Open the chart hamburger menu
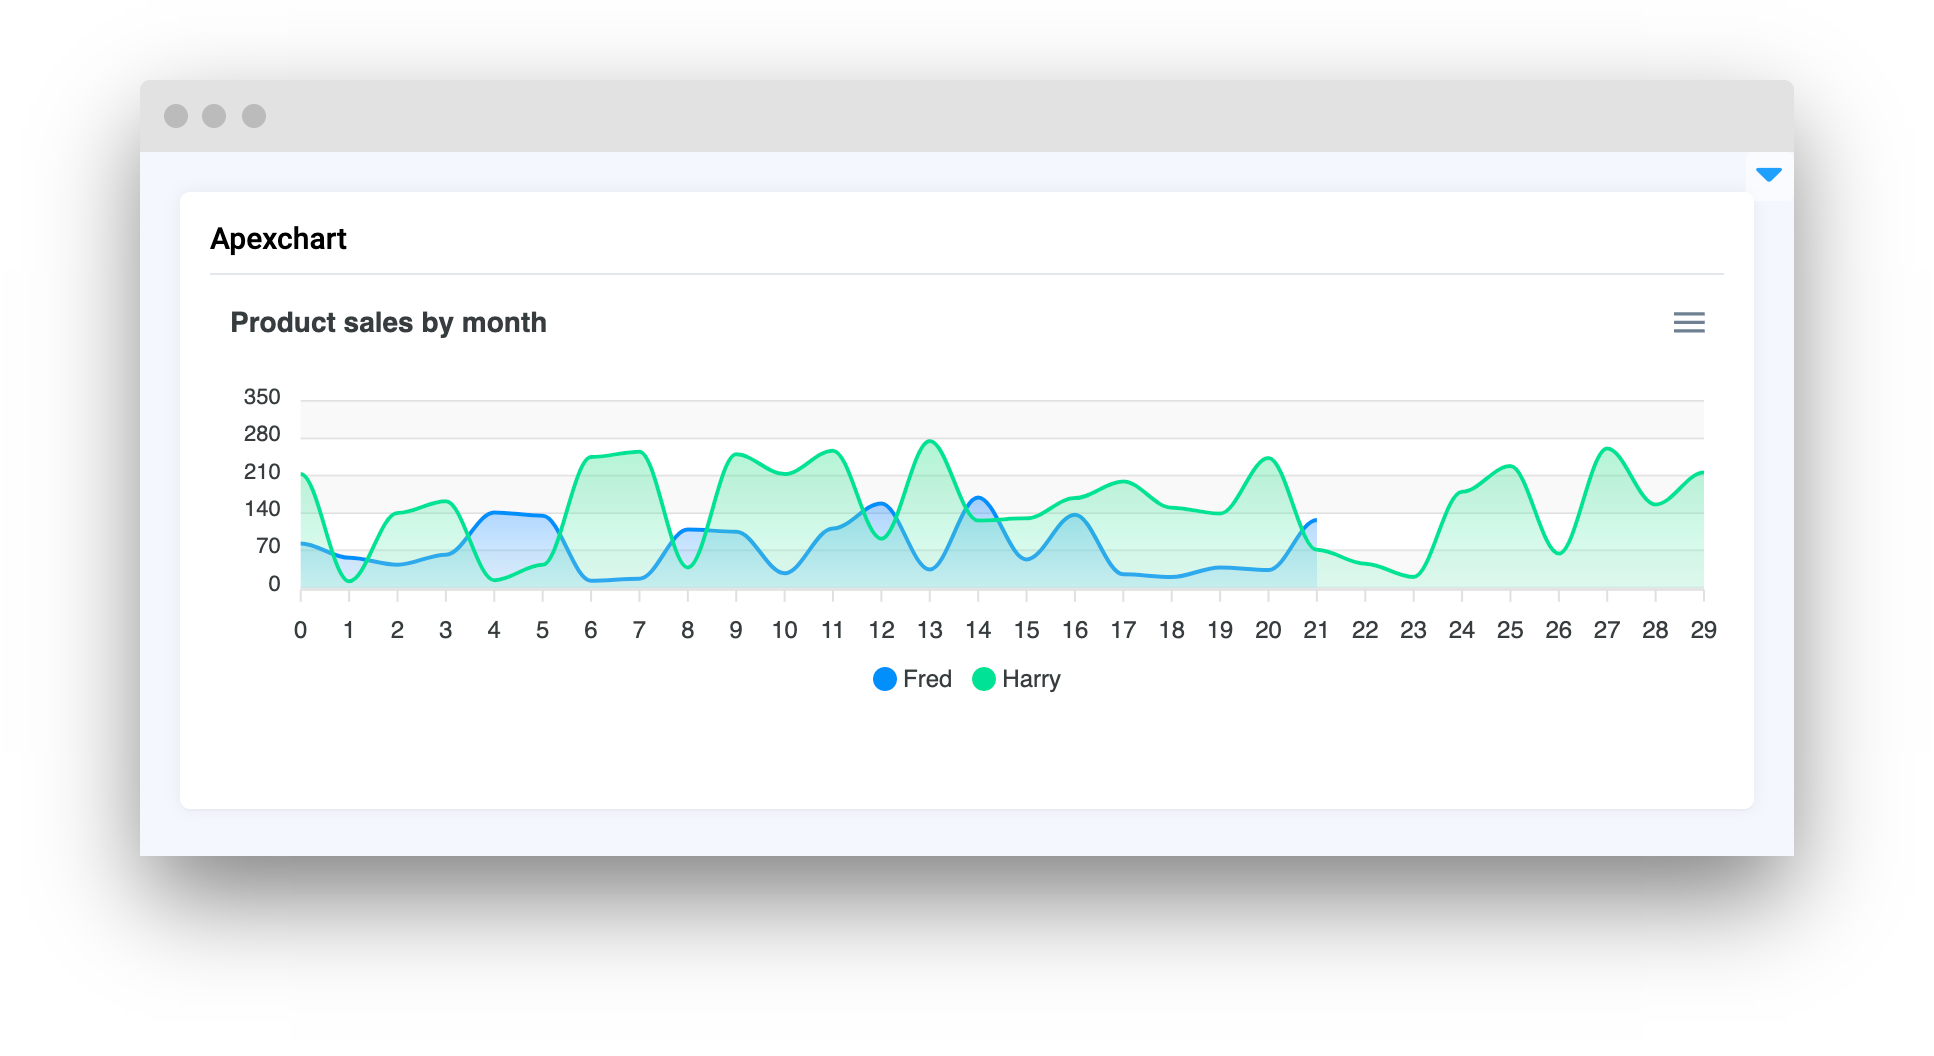This screenshot has height=1056, width=1934. click(1688, 322)
